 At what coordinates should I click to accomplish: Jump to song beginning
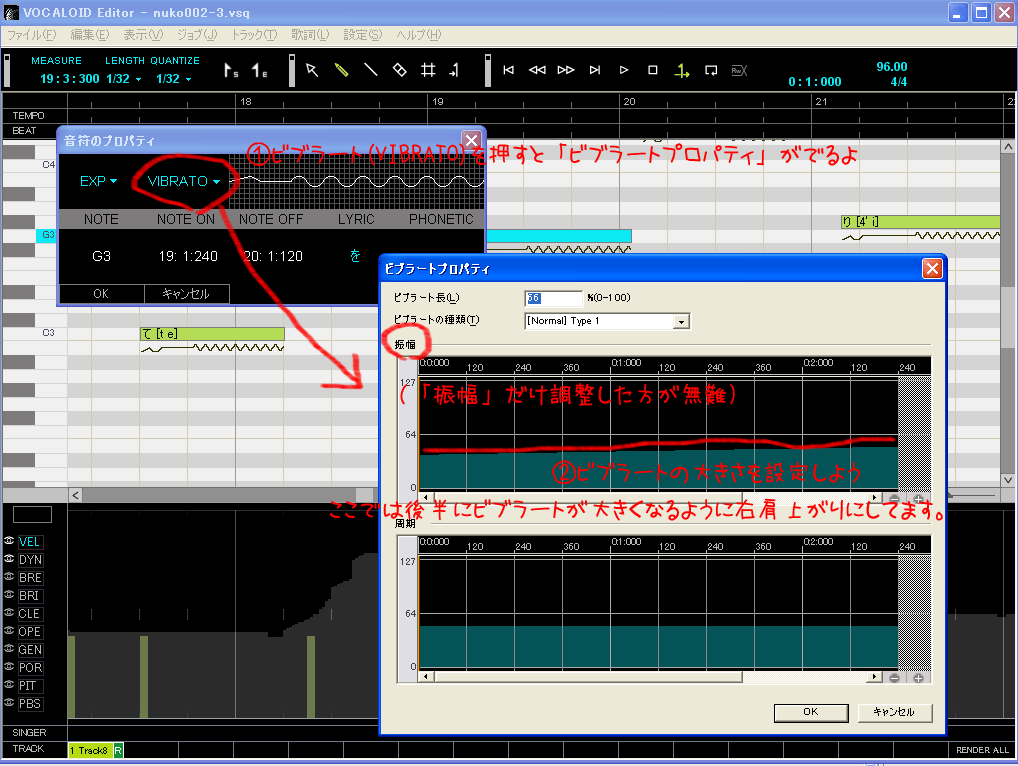click(508, 70)
